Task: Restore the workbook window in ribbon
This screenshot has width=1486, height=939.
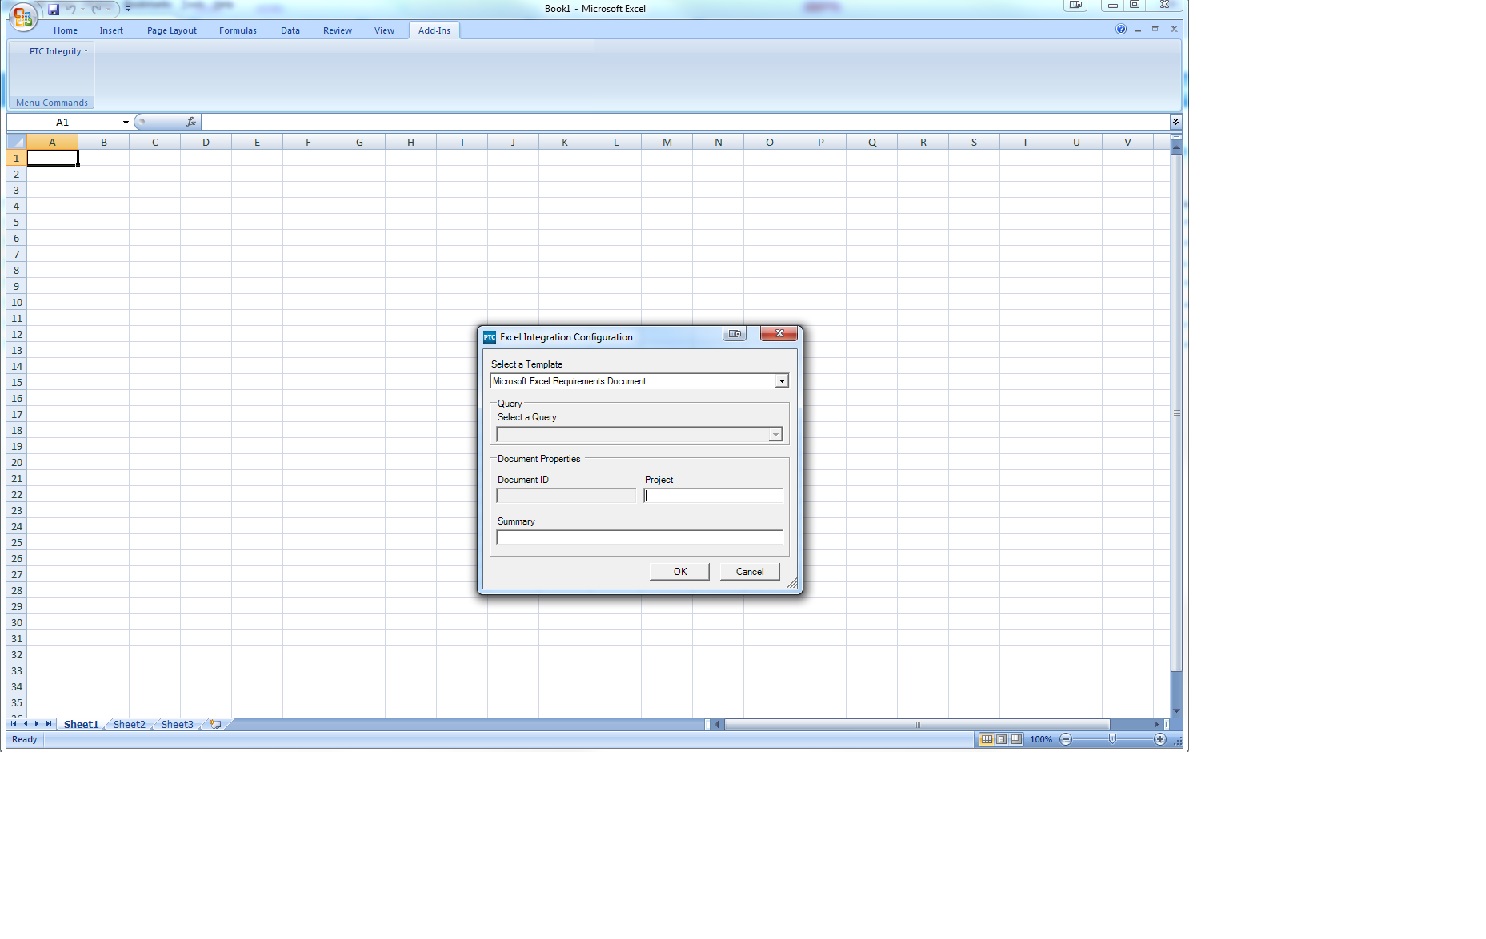Action: point(1155,29)
